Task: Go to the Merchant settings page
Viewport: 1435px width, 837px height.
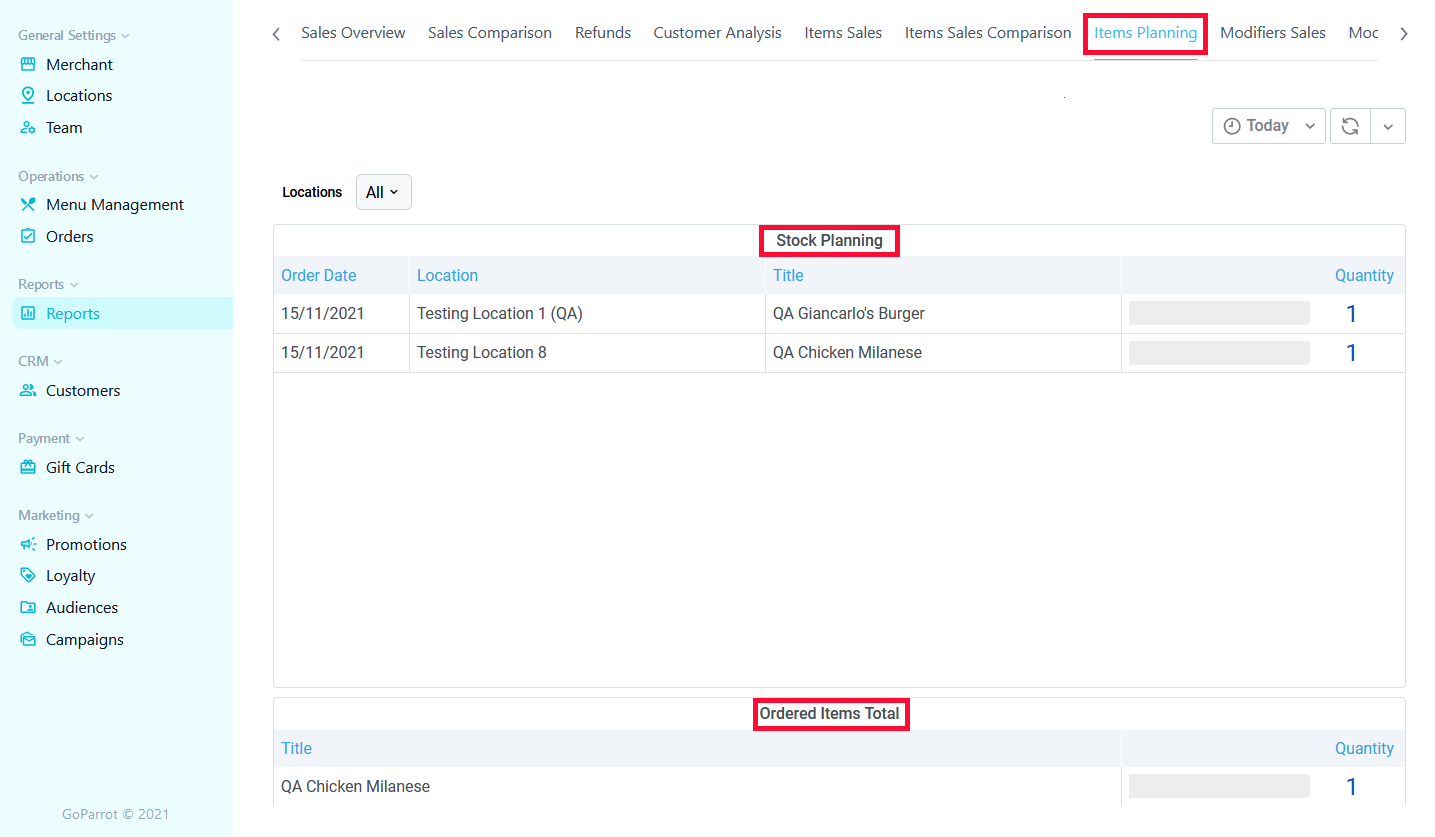Action: [79, 64]
